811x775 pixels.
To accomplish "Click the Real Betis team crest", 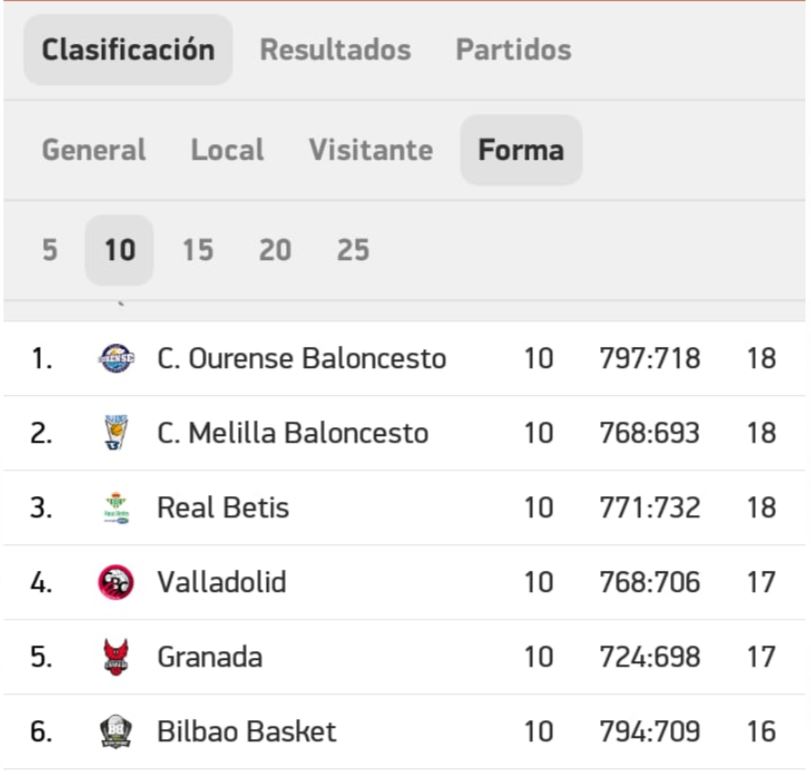I will (x=116, y=508).
